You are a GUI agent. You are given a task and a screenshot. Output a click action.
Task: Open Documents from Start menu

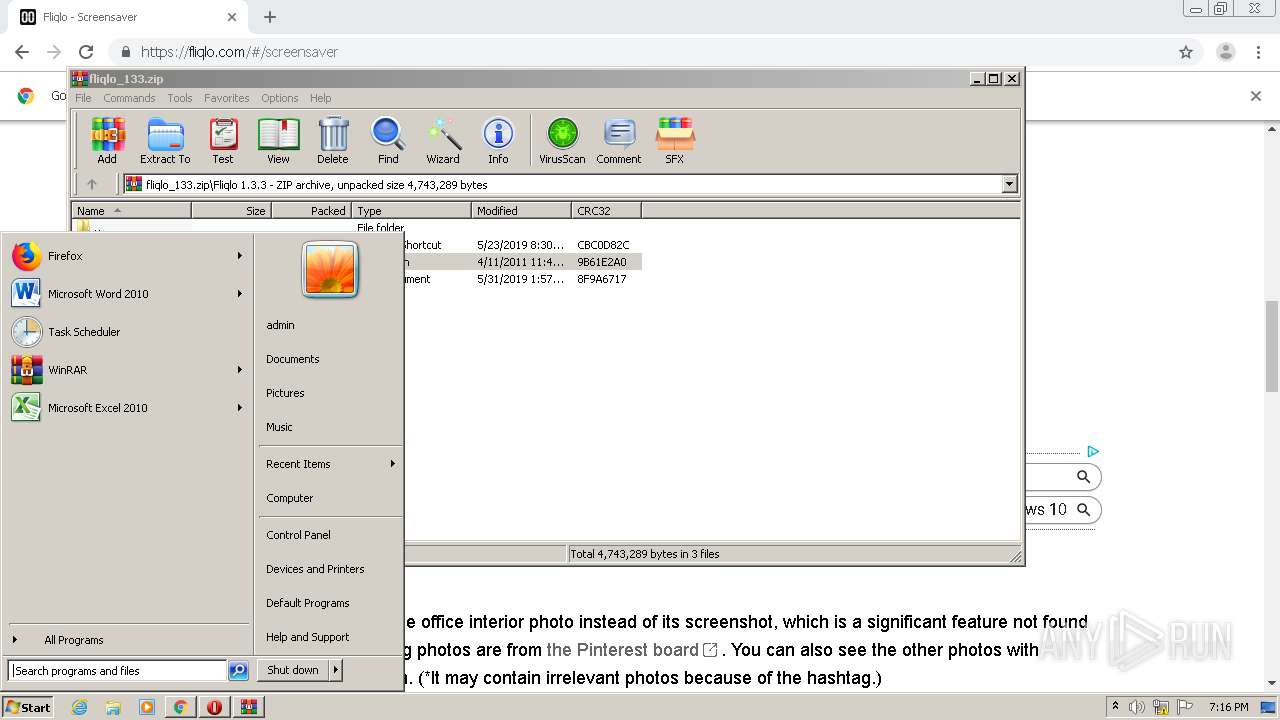click(x=293, y=359)
